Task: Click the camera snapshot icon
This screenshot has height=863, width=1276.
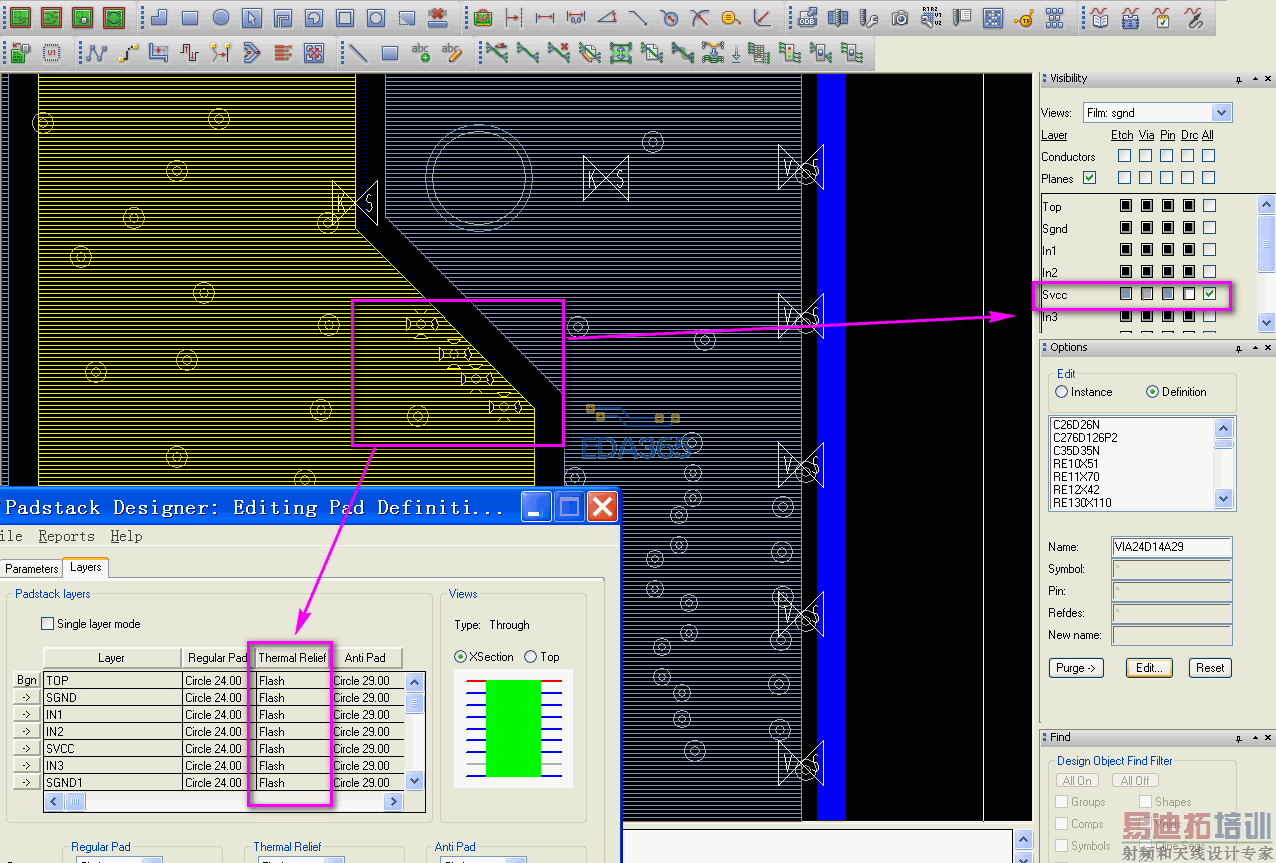Action: coord(900,18)
